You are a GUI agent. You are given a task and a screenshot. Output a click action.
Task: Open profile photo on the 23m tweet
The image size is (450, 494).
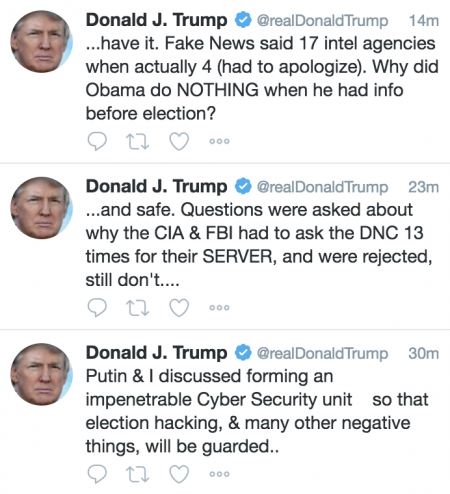(x=42, y=208)
